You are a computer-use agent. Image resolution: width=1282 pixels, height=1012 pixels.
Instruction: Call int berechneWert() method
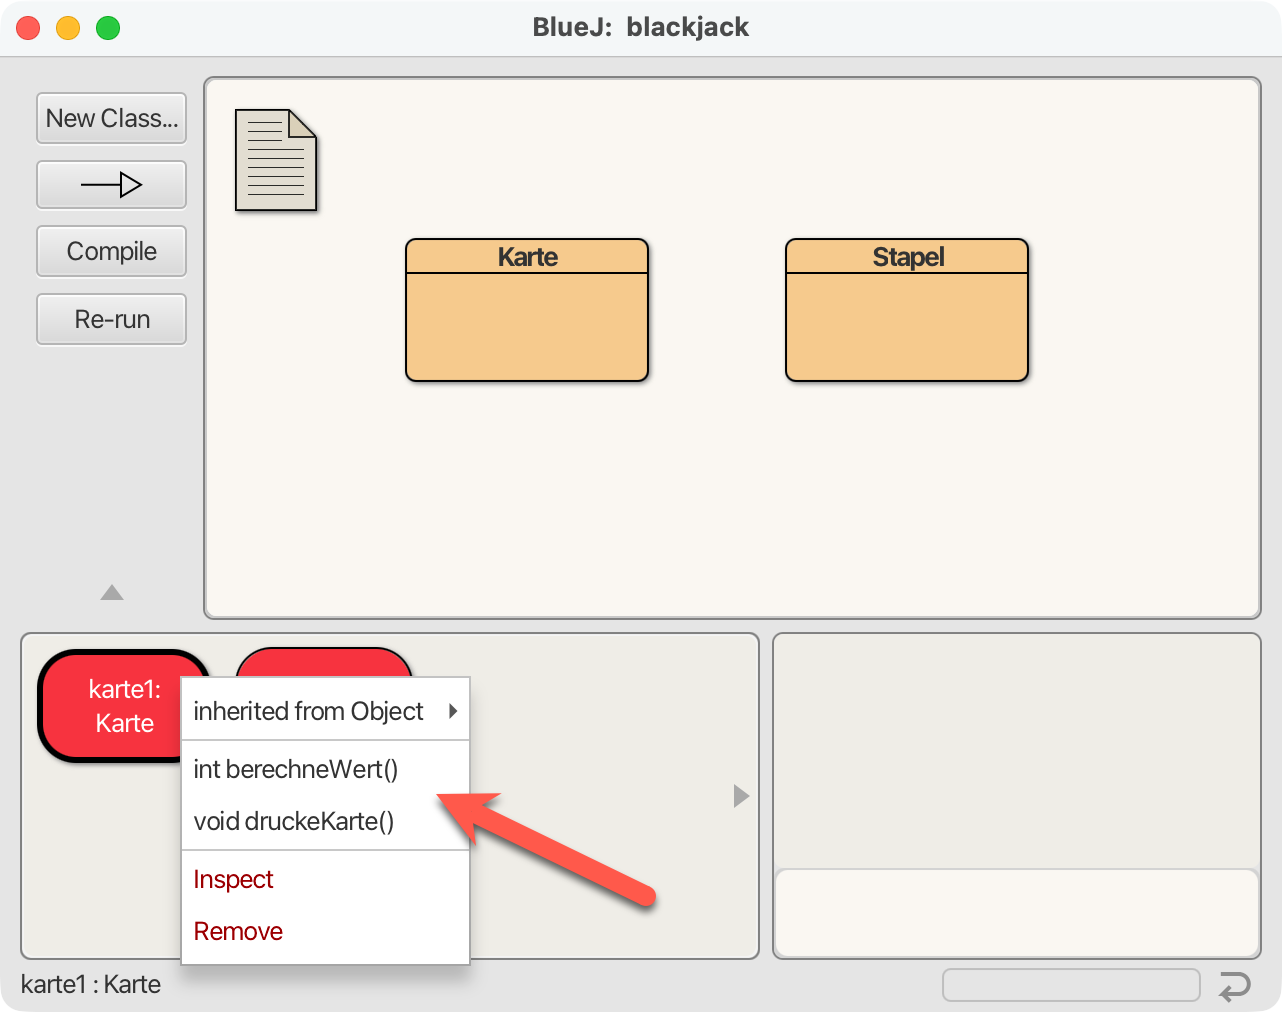click(x=296, y=769)
